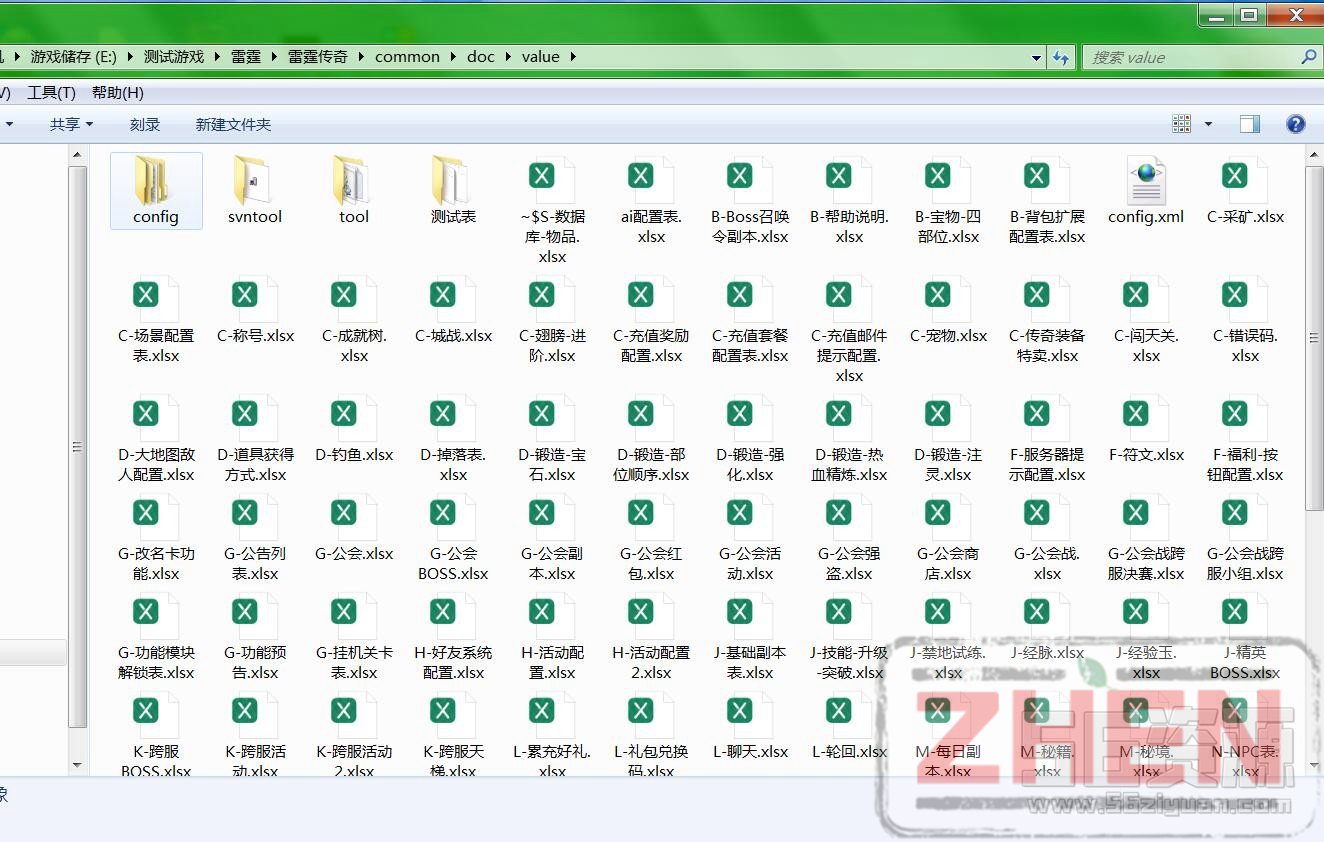Expand the 共享 dropdown menu
Screen dimensions: 1324x842
coord(71,124)
